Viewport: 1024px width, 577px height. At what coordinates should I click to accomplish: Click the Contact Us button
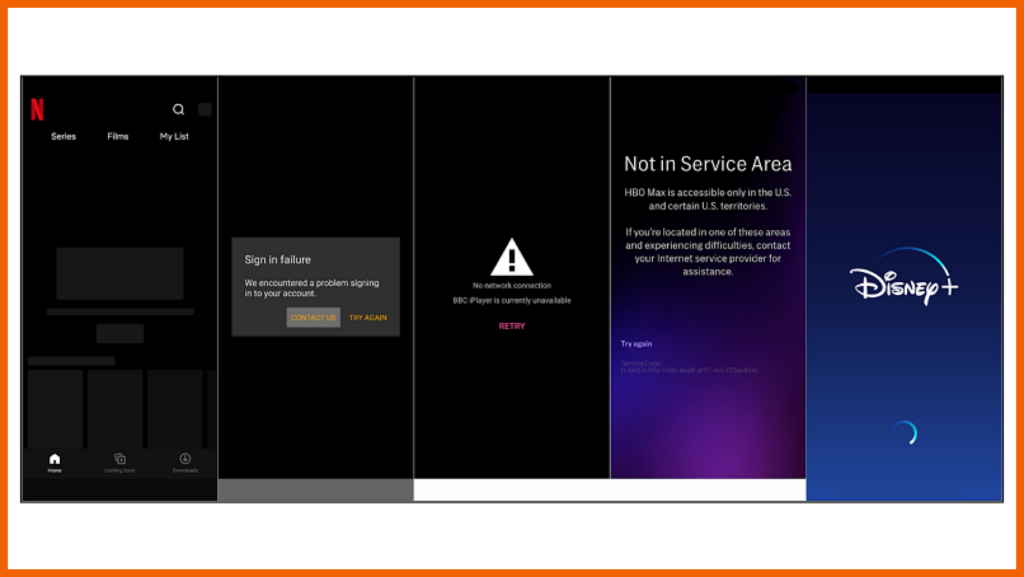click(313, 317)
